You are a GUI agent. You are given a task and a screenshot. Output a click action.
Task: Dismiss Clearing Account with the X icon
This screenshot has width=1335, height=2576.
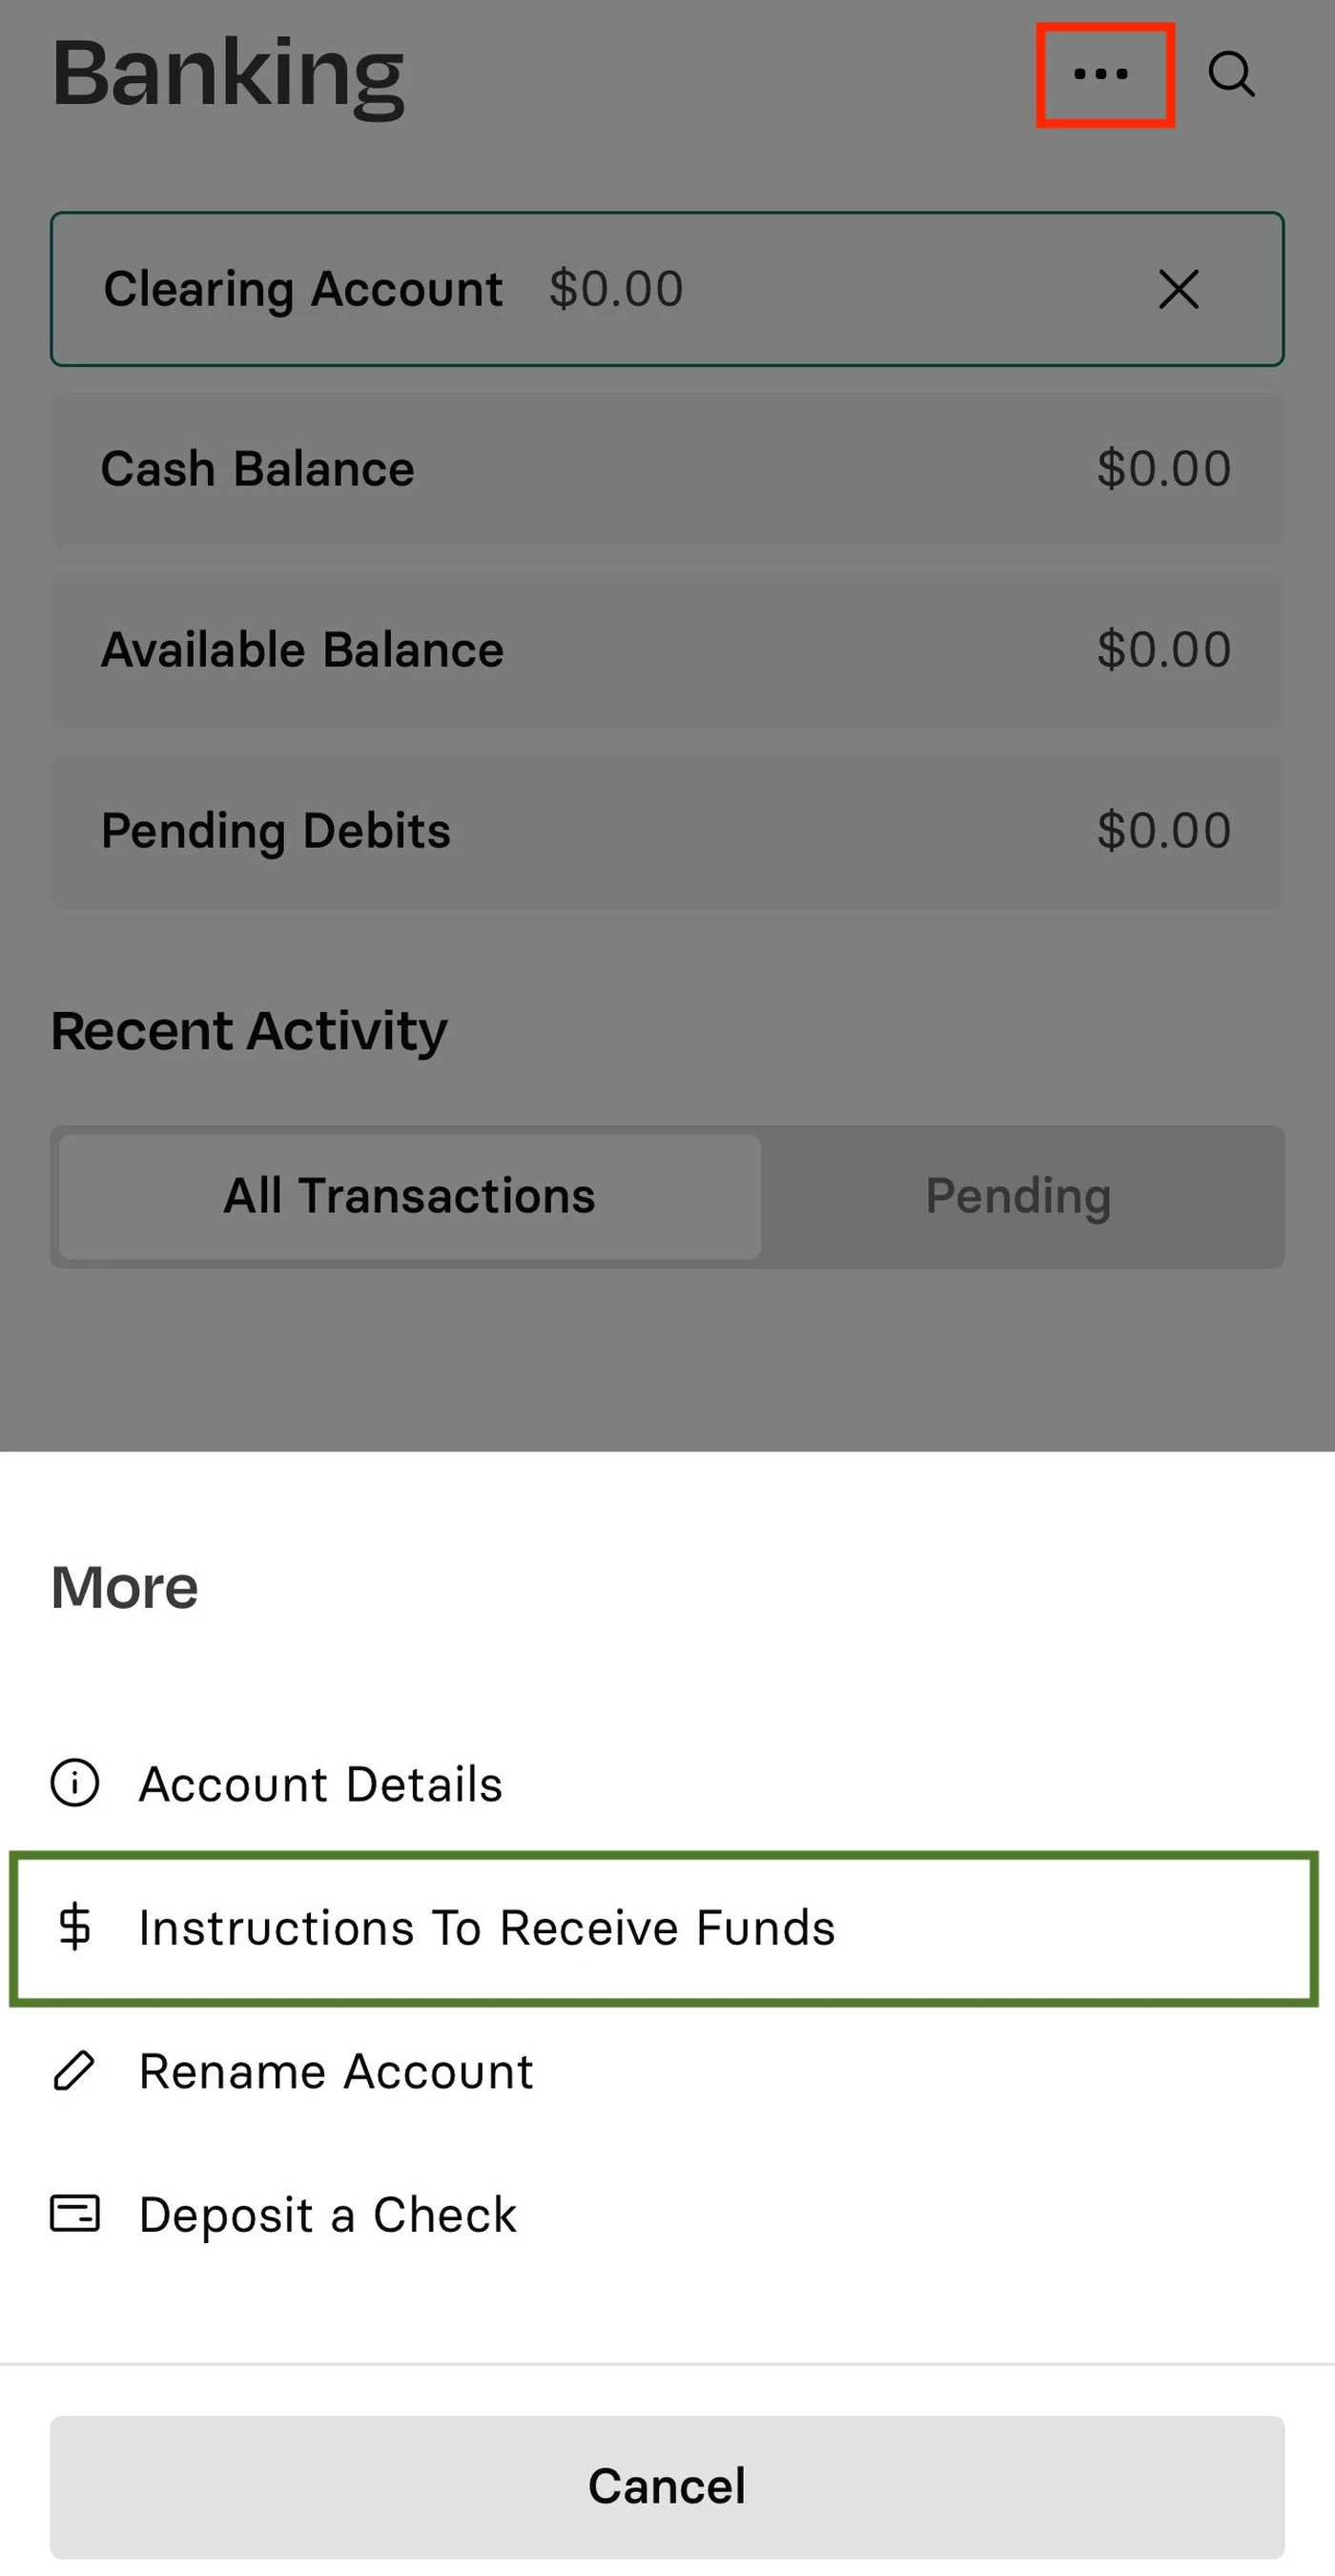pyautogui.click(x=1179, y=289)
